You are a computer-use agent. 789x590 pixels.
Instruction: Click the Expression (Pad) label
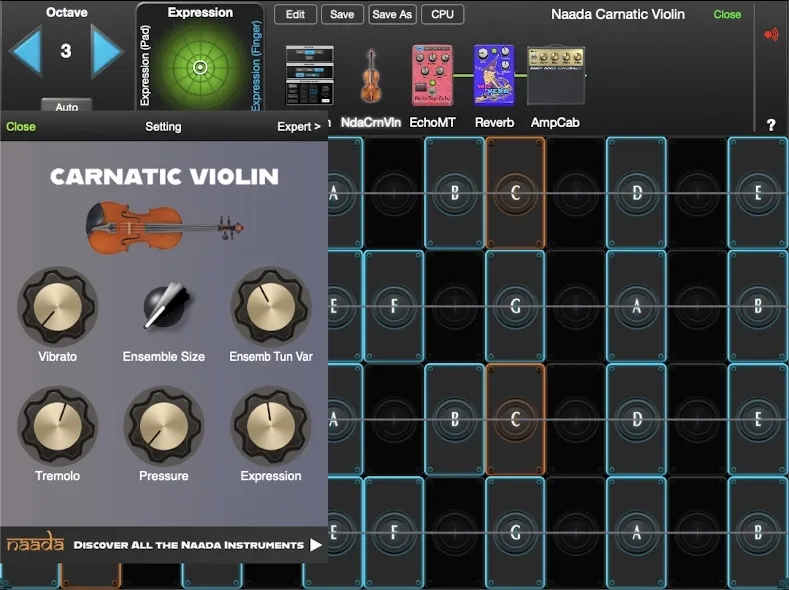[145, 65]
